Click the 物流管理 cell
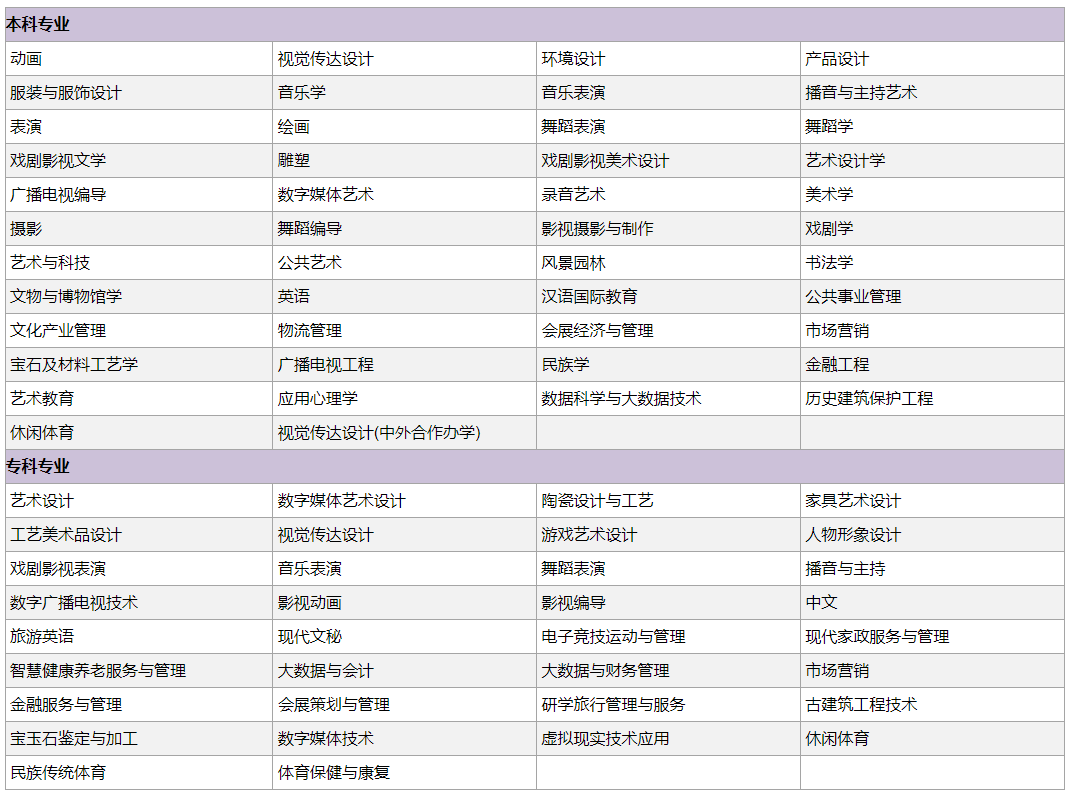 point(404,331)
